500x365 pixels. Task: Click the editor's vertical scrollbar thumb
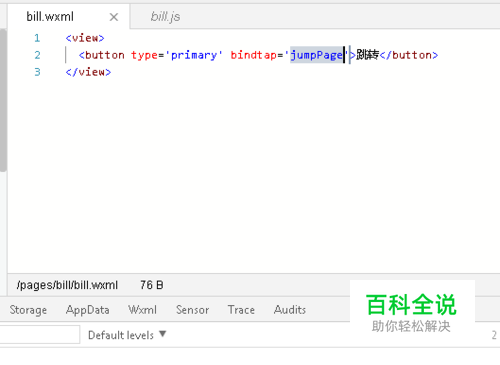point(3,100)
